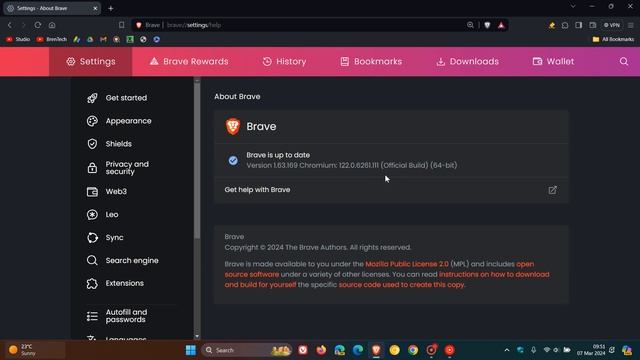Screen dimensions: 640x360
Task: Click the sidebar scrollbar down arrow
Action: point(197,336)
